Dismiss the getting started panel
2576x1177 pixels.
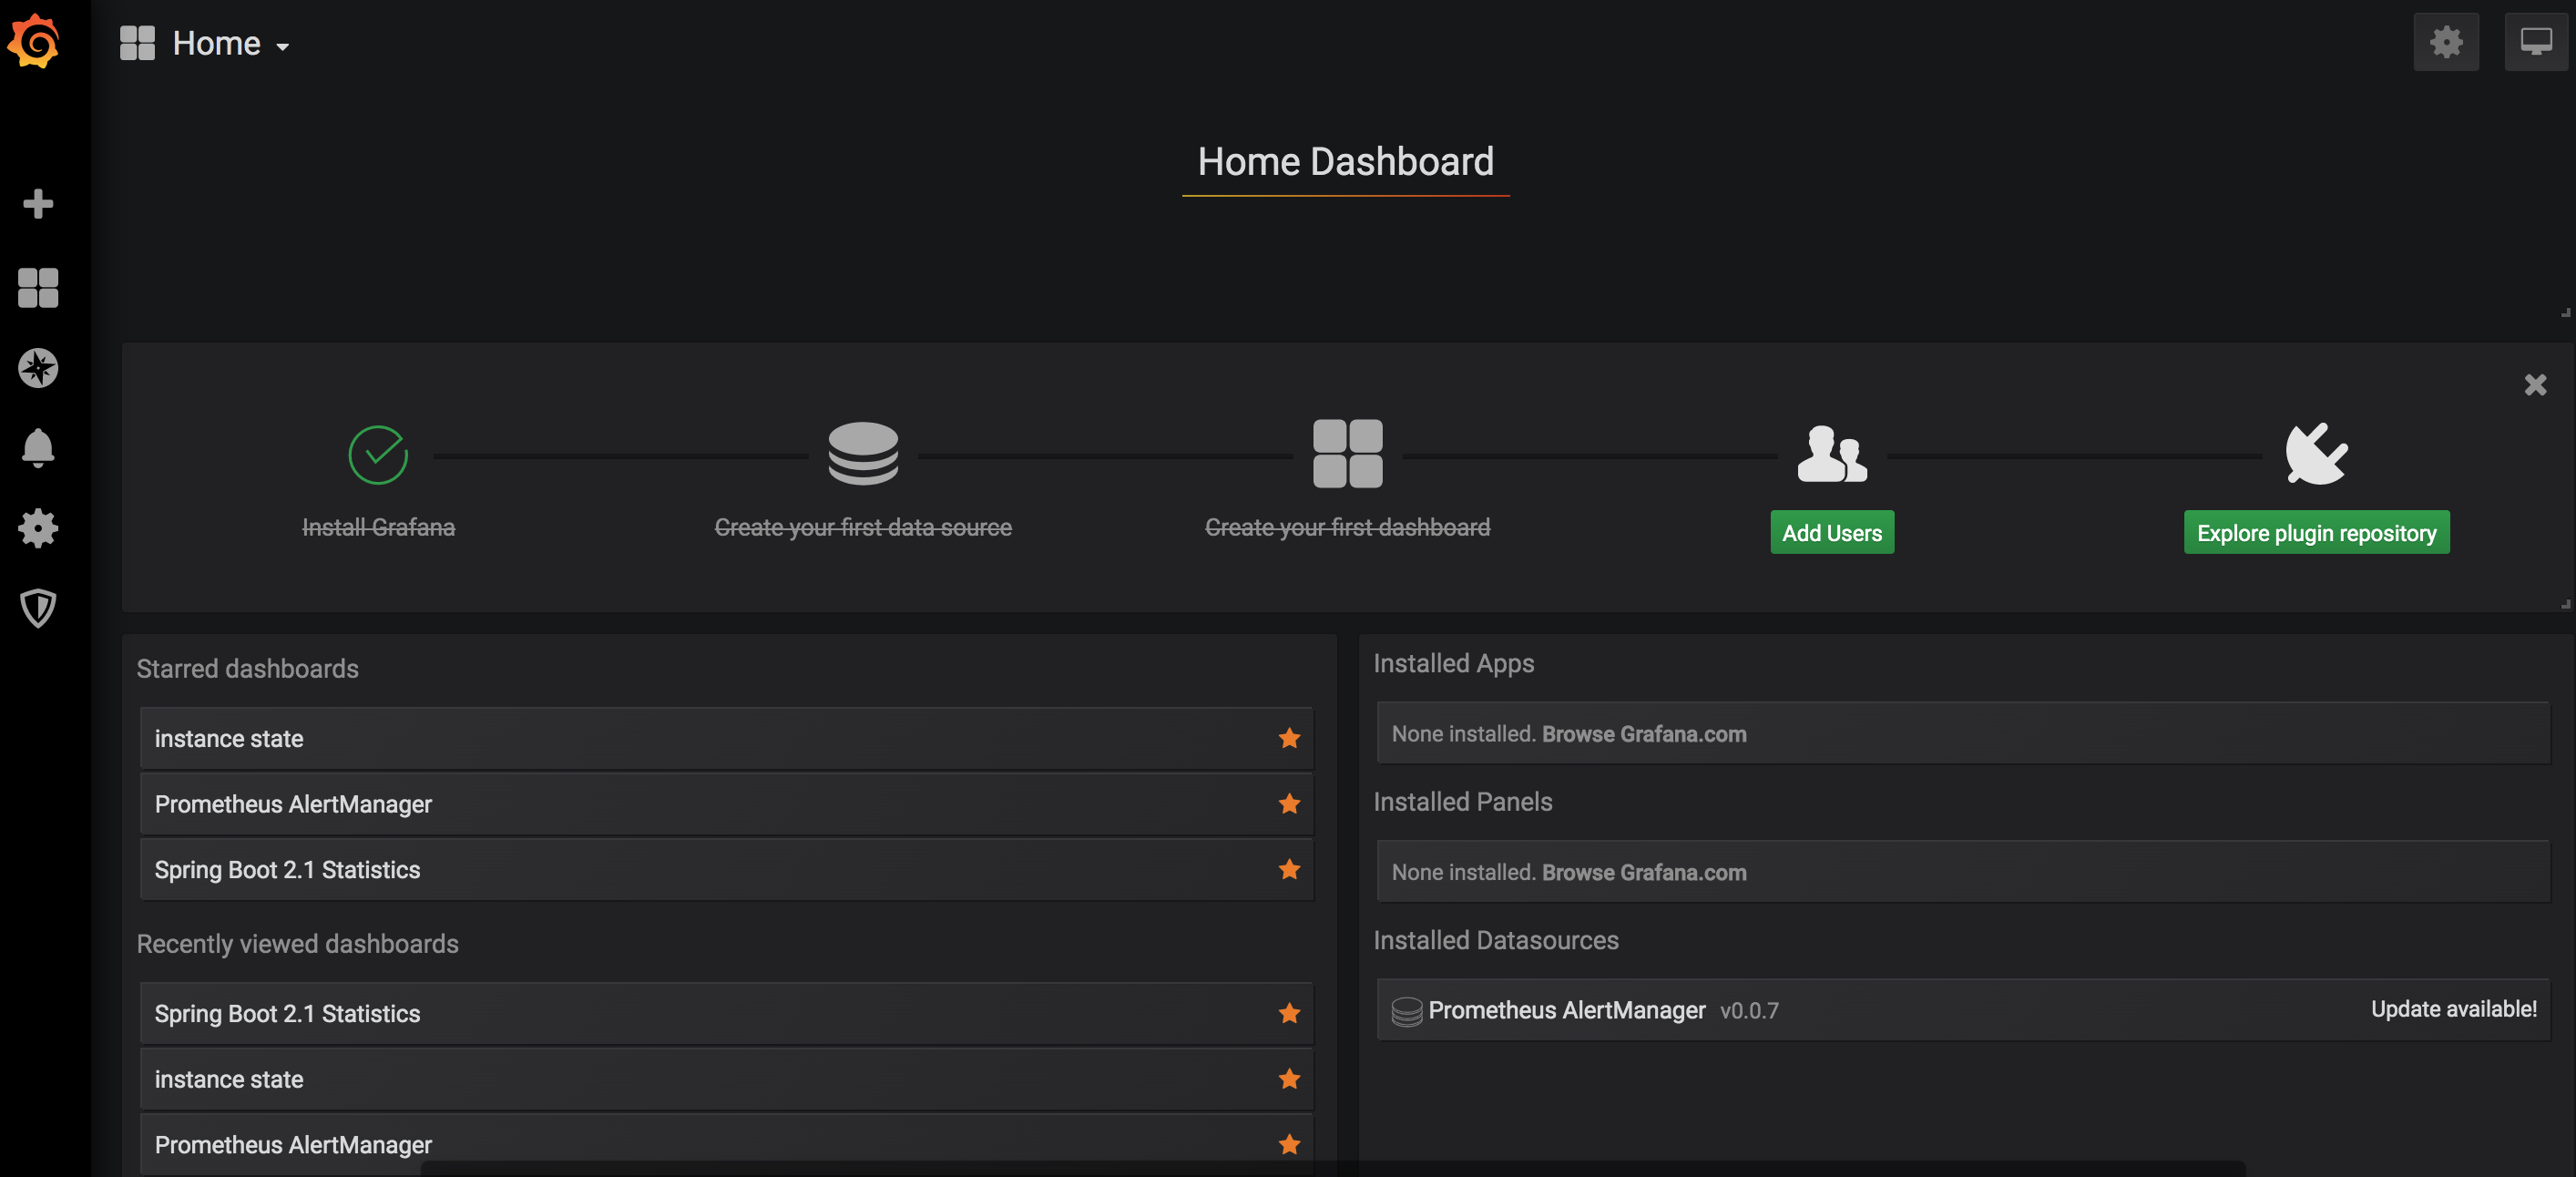pyautogui.click(x=2535, y=384)
